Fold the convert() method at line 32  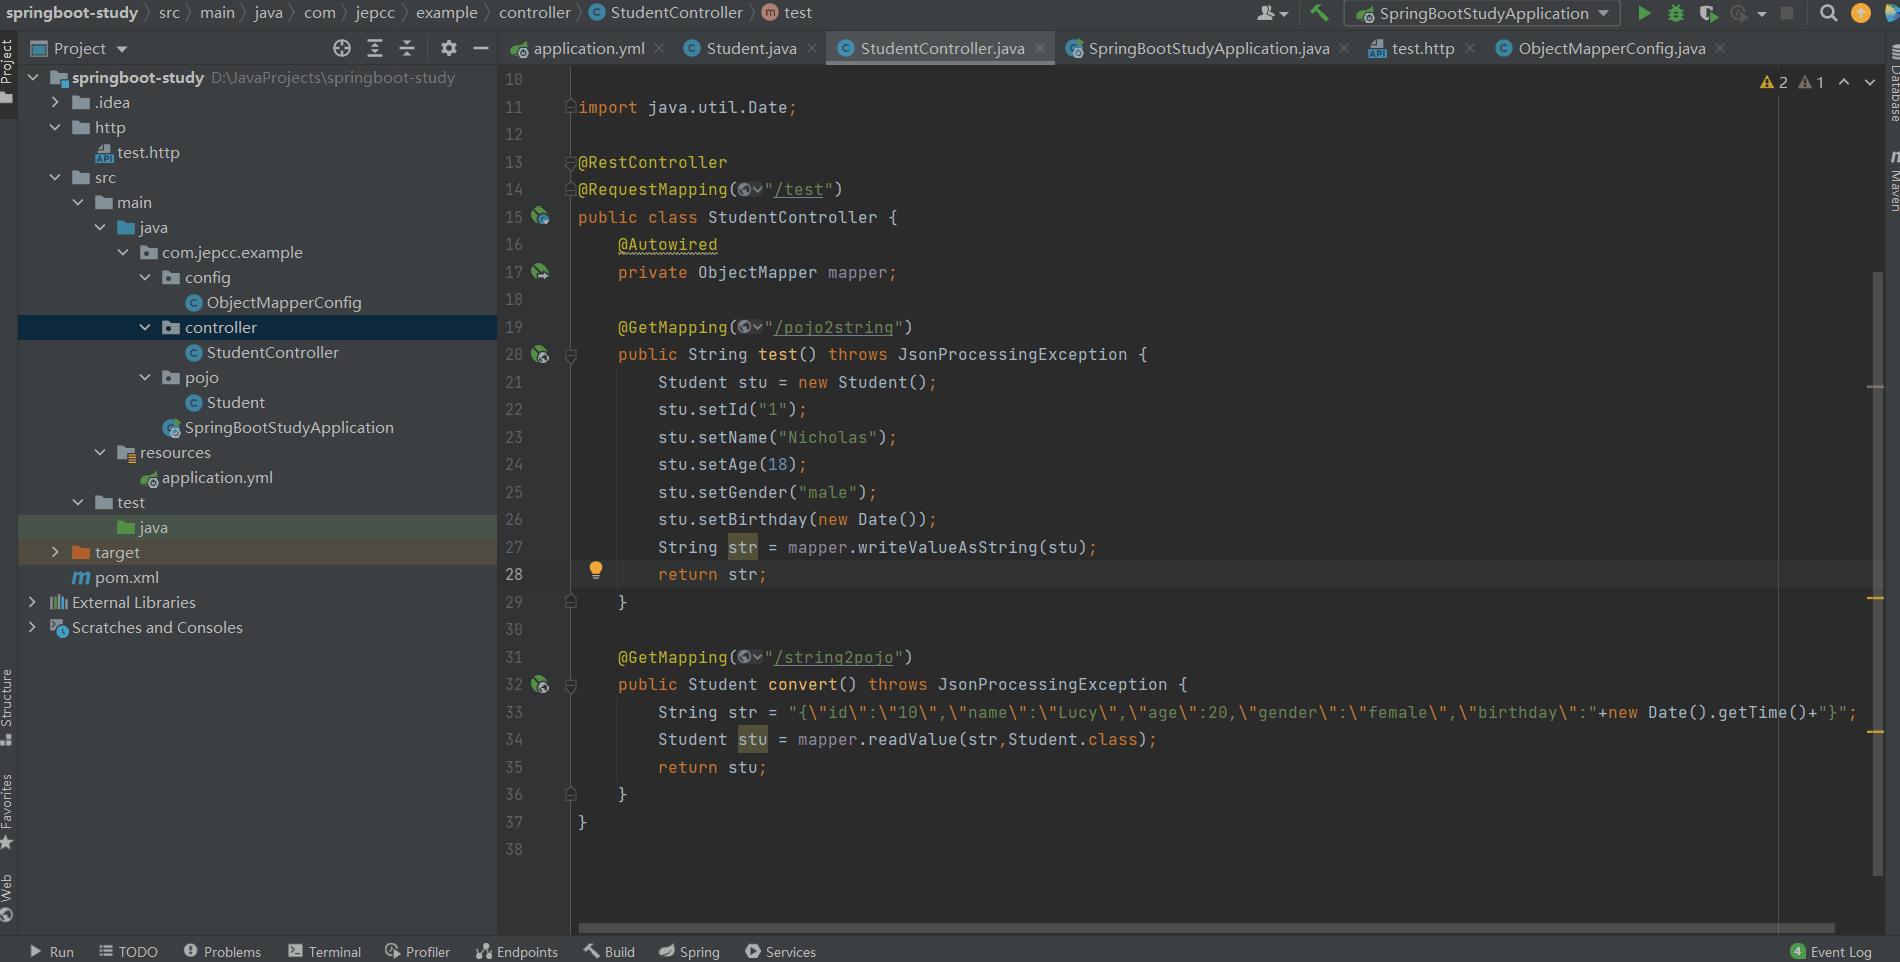pyautogui.click(x=570, y=685)
